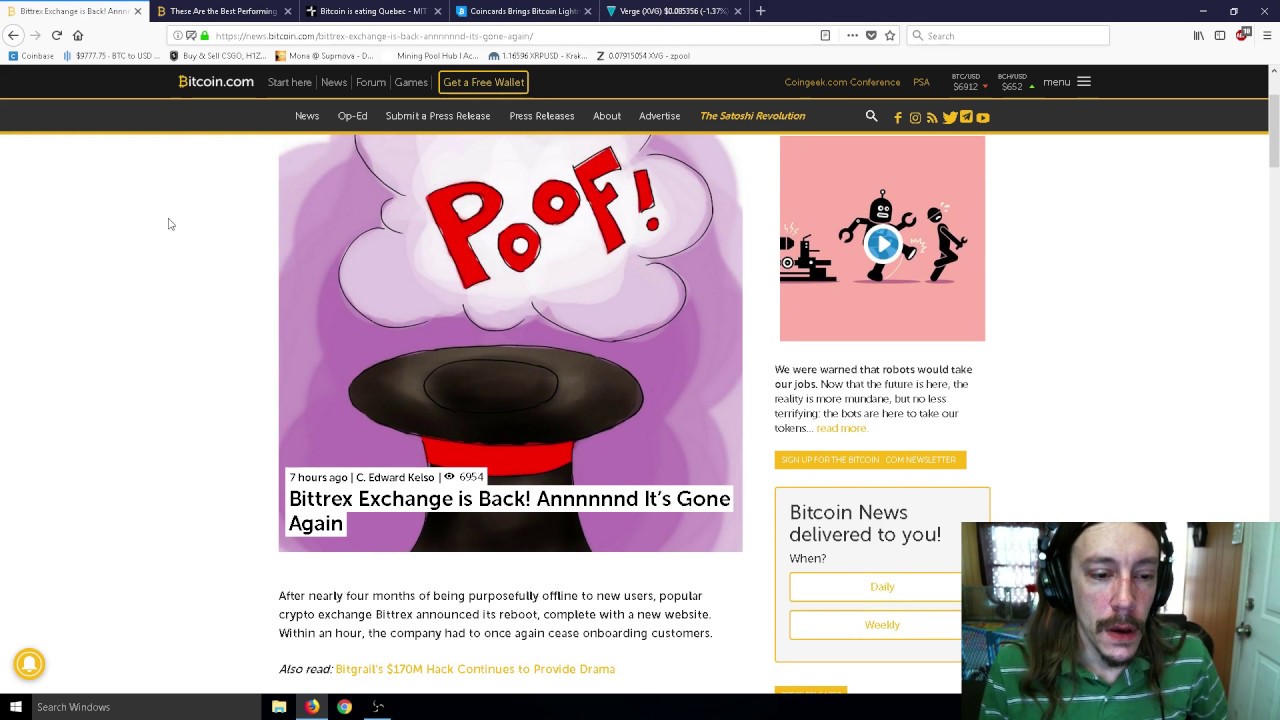The height and width of the screenshot is (720, 1280).
Task: Open Forum in top nav
Action: click(371, 82)
